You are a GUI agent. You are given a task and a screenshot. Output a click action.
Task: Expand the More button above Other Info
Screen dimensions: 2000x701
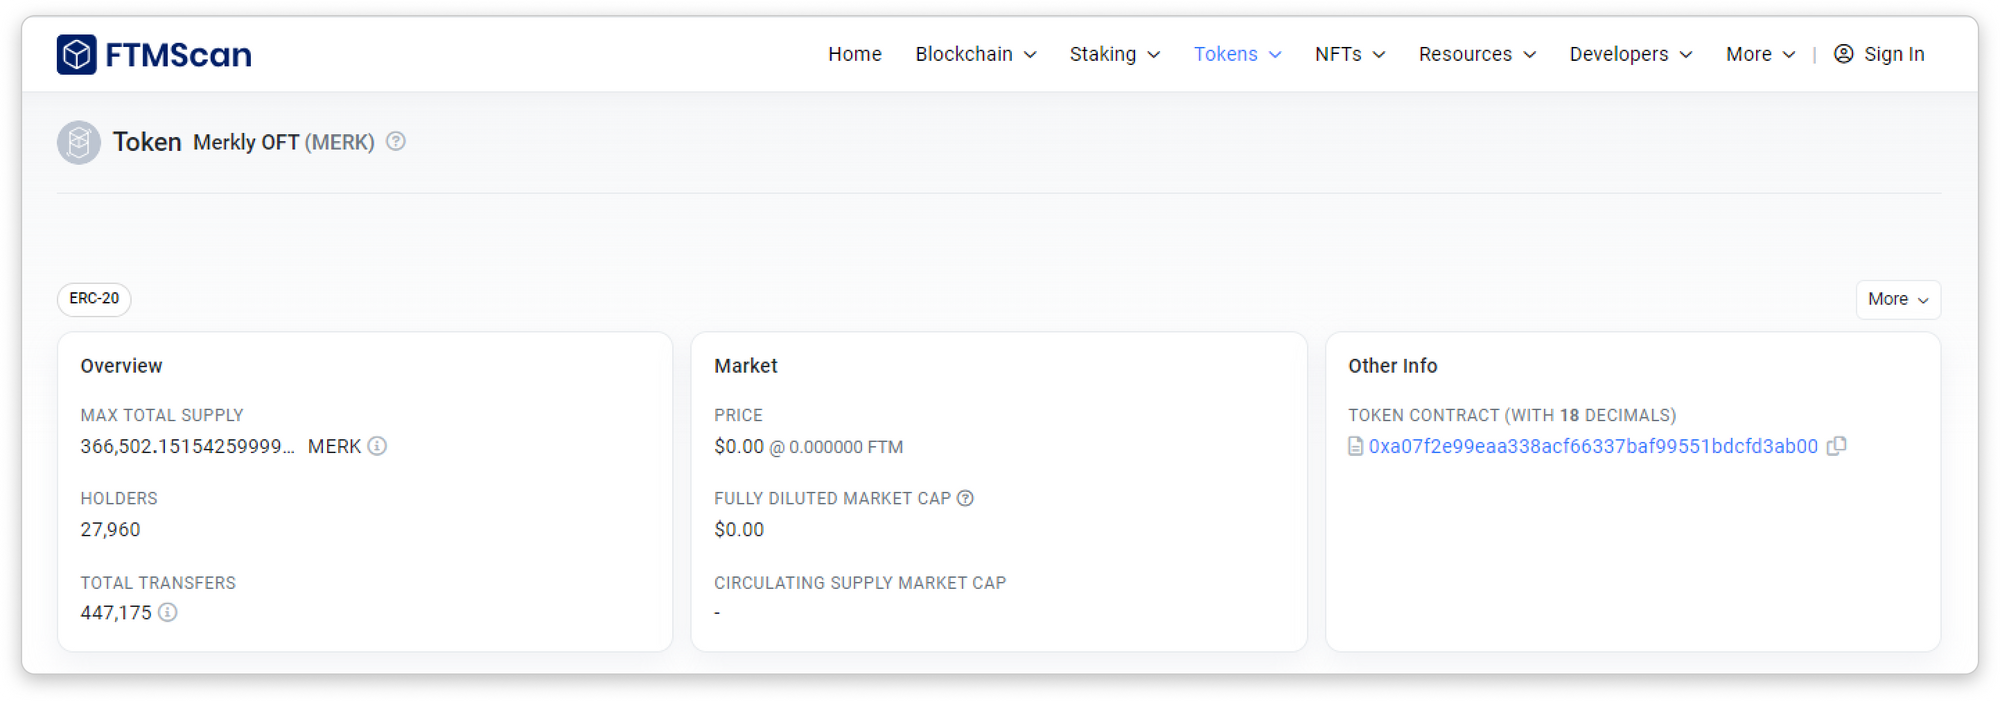pyautogui.click(x=1898, y=299)
